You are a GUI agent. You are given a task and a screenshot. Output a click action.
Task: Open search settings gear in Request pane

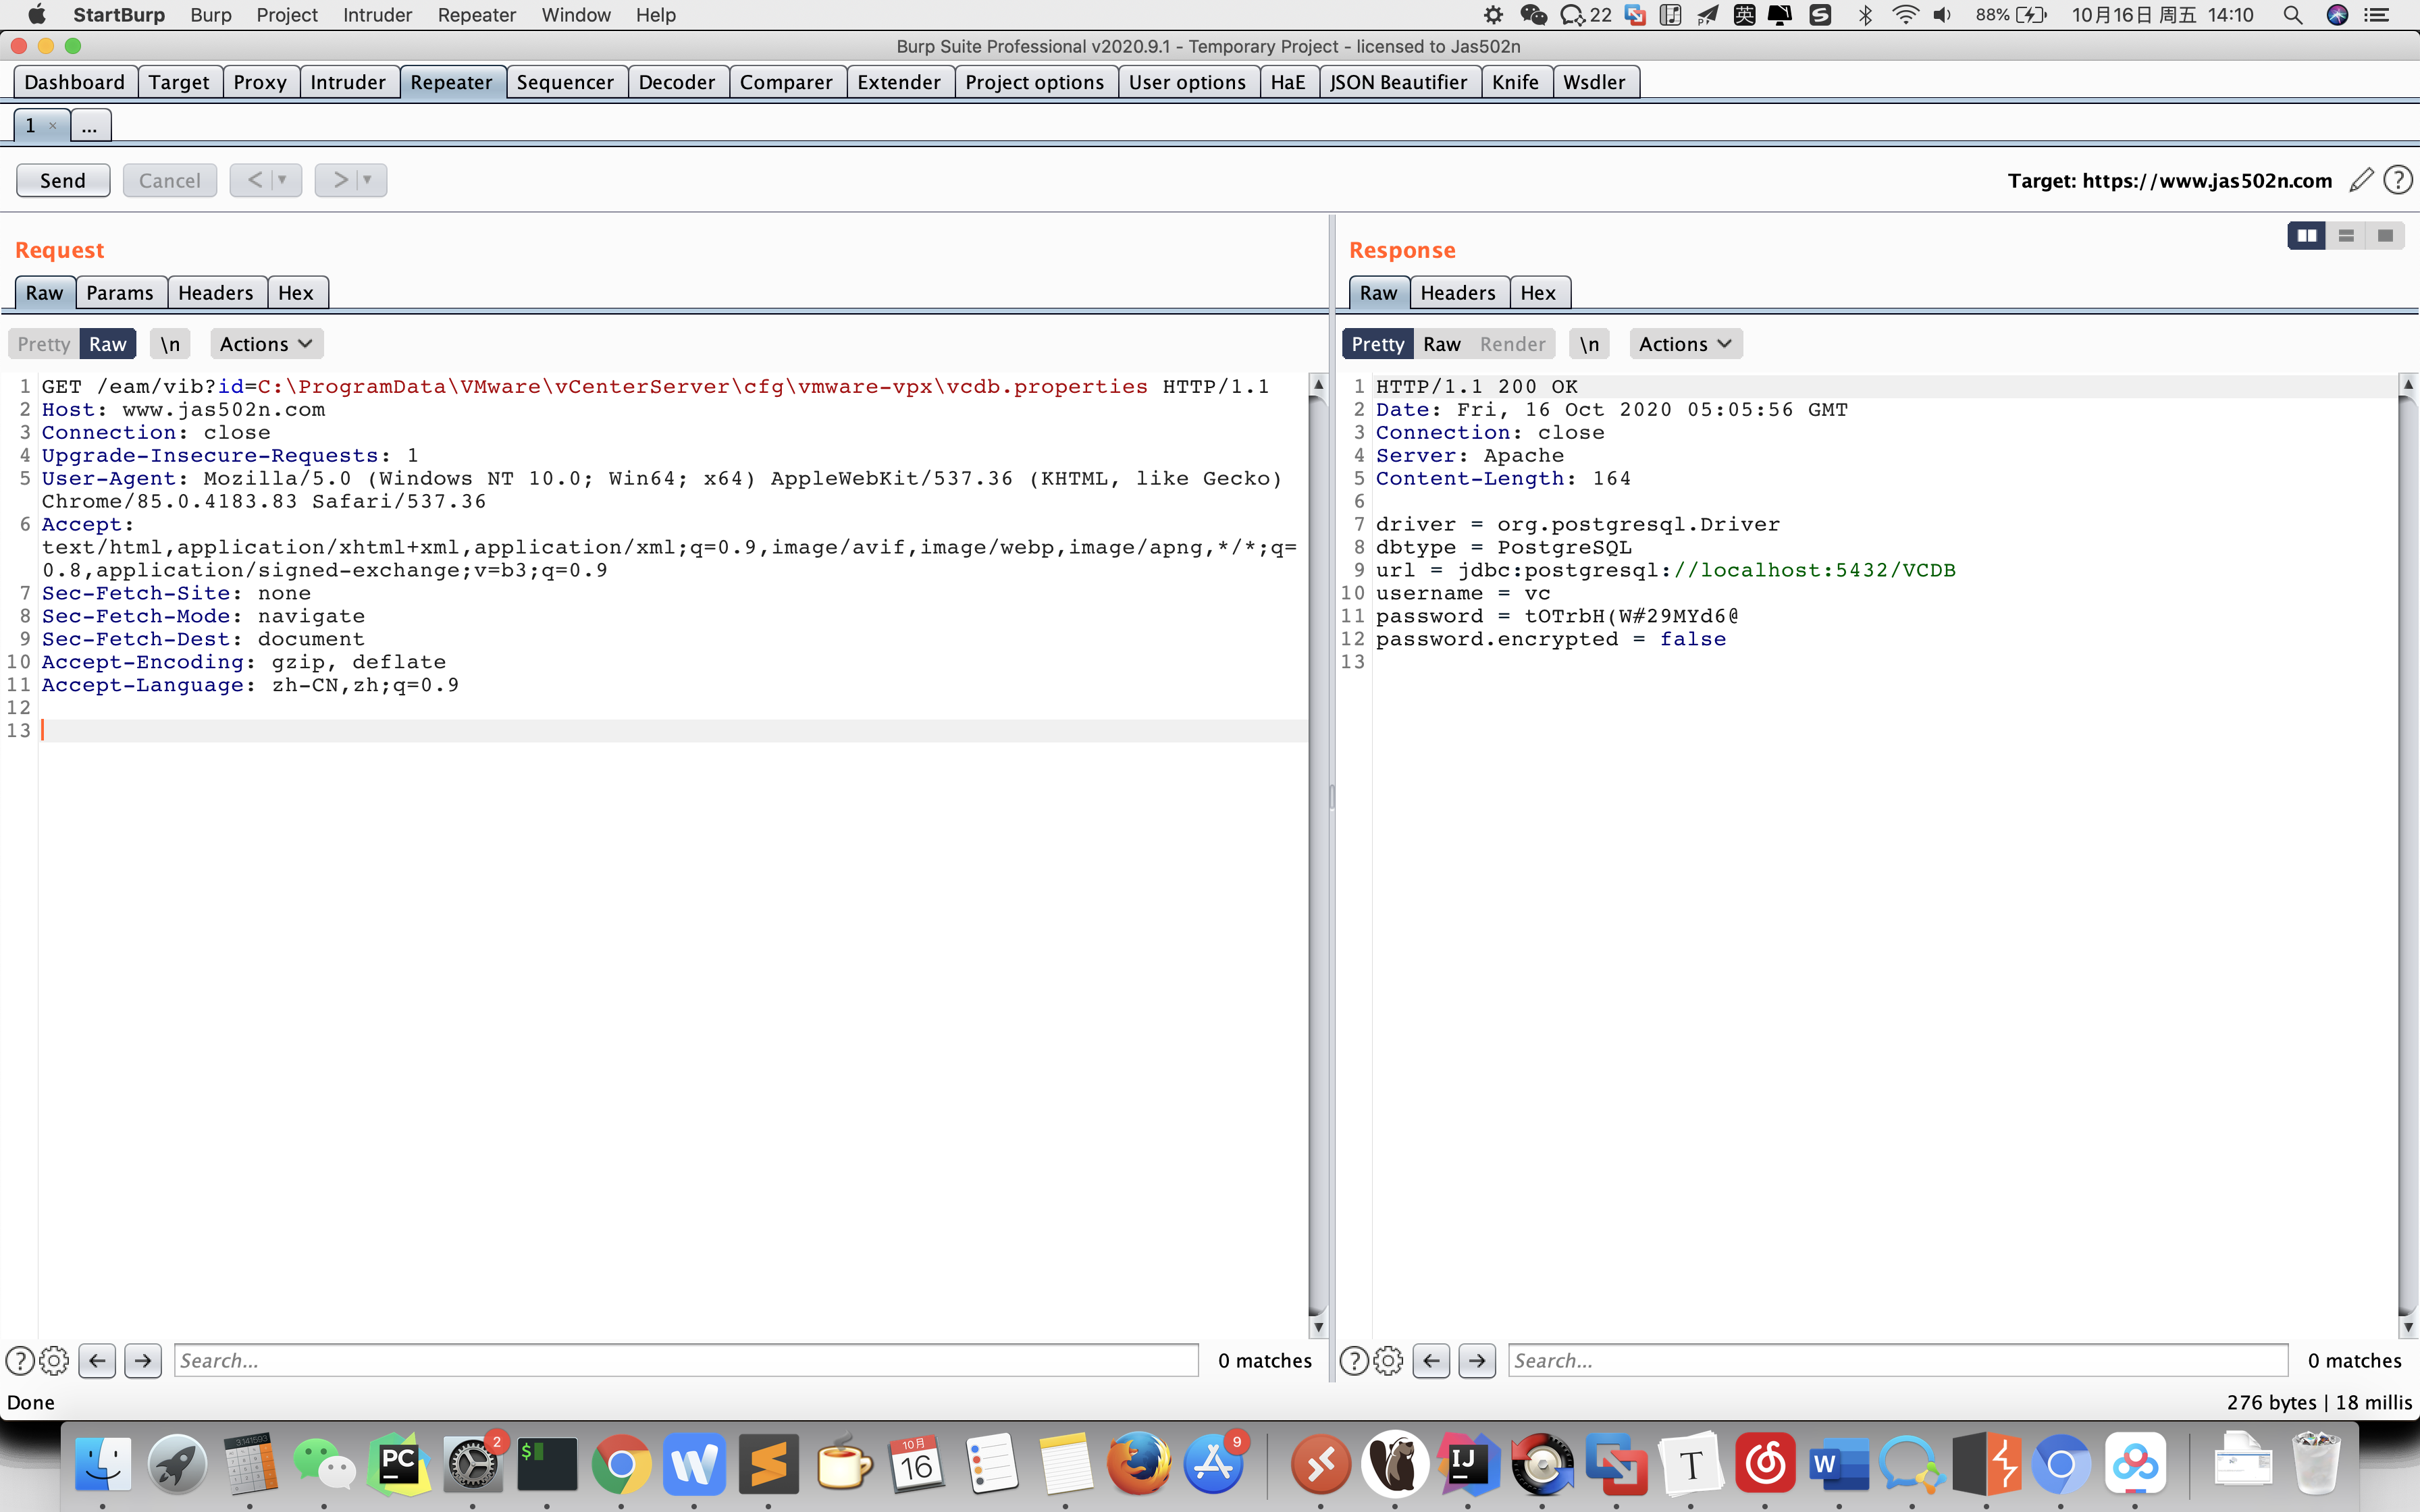pos(54,1360)
